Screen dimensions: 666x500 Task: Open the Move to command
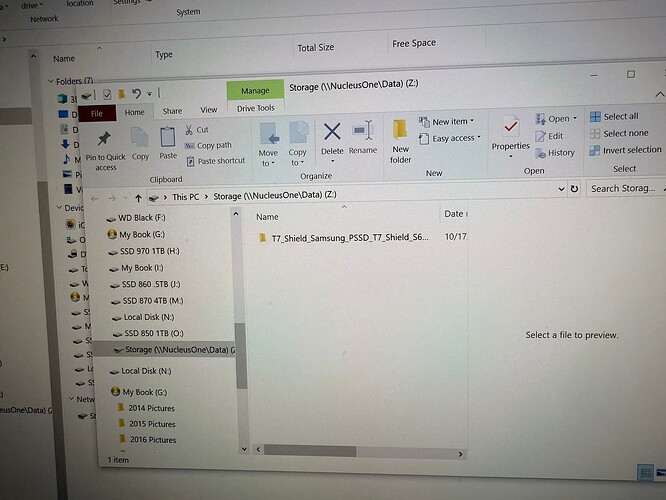coord(268,144)
